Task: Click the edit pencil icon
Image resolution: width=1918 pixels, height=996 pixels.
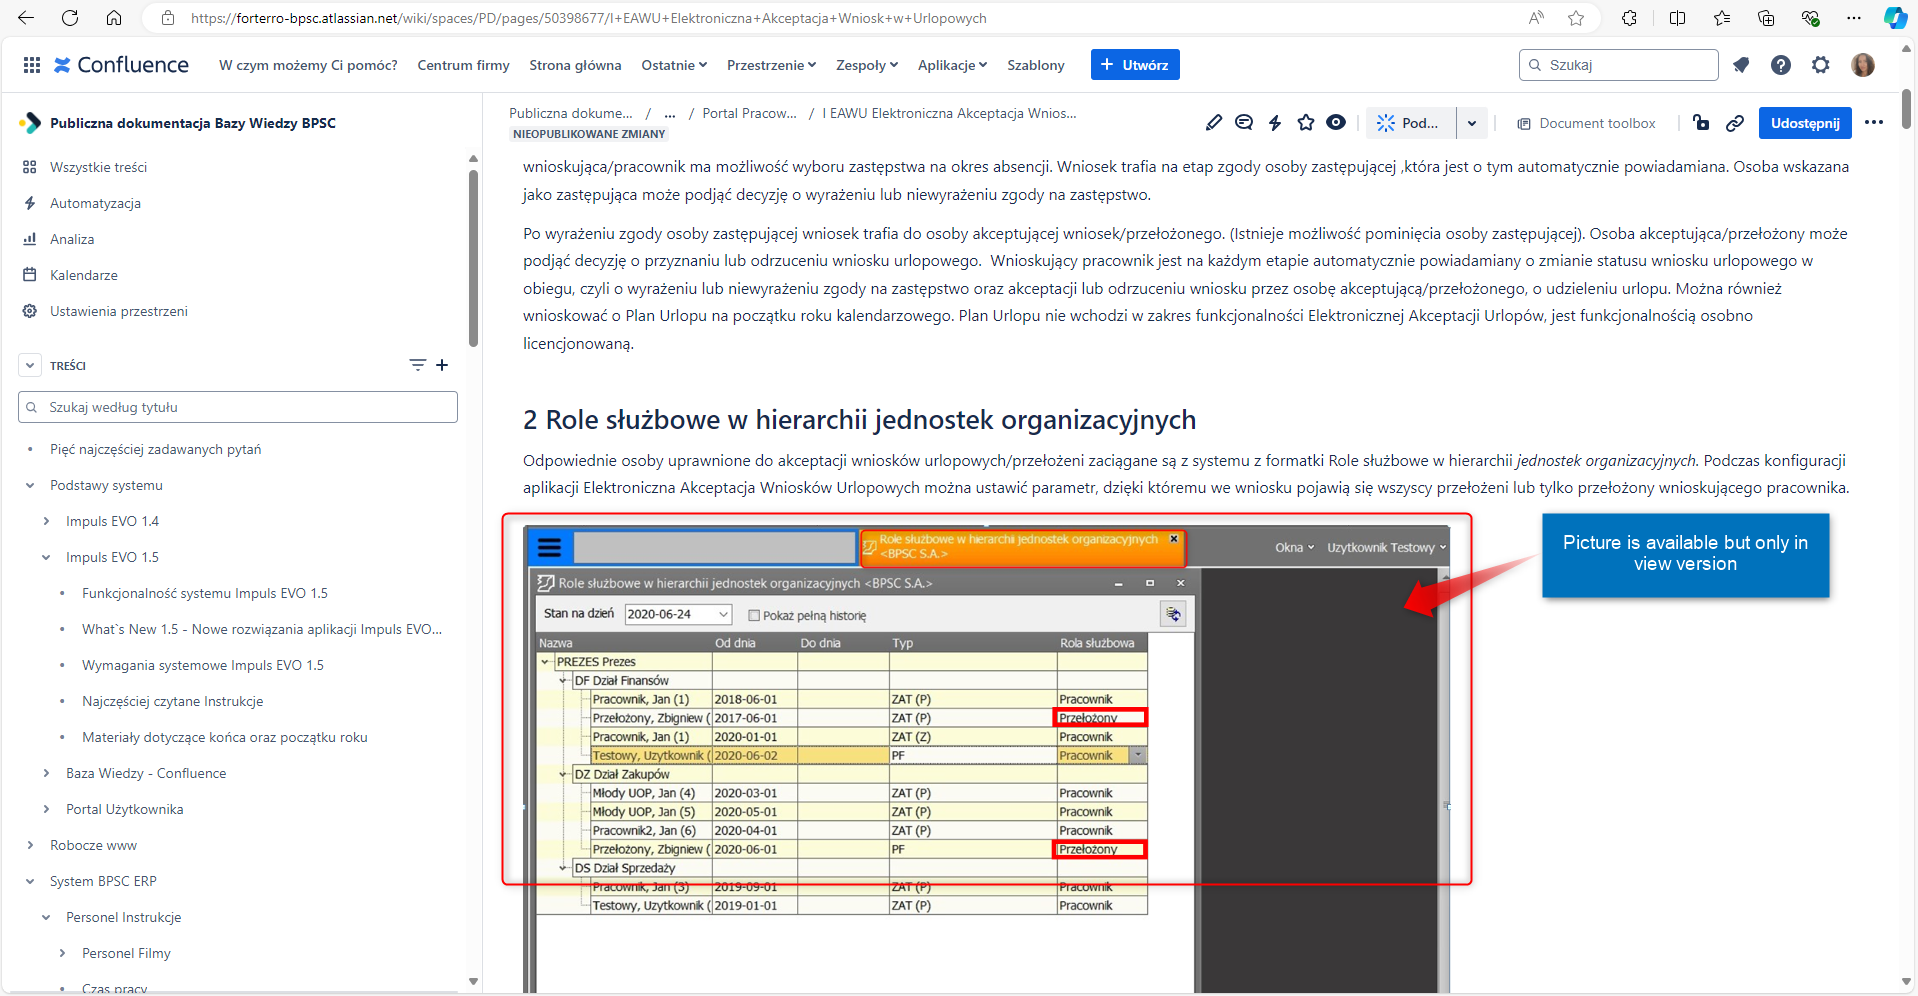Action: point(1213,123)
